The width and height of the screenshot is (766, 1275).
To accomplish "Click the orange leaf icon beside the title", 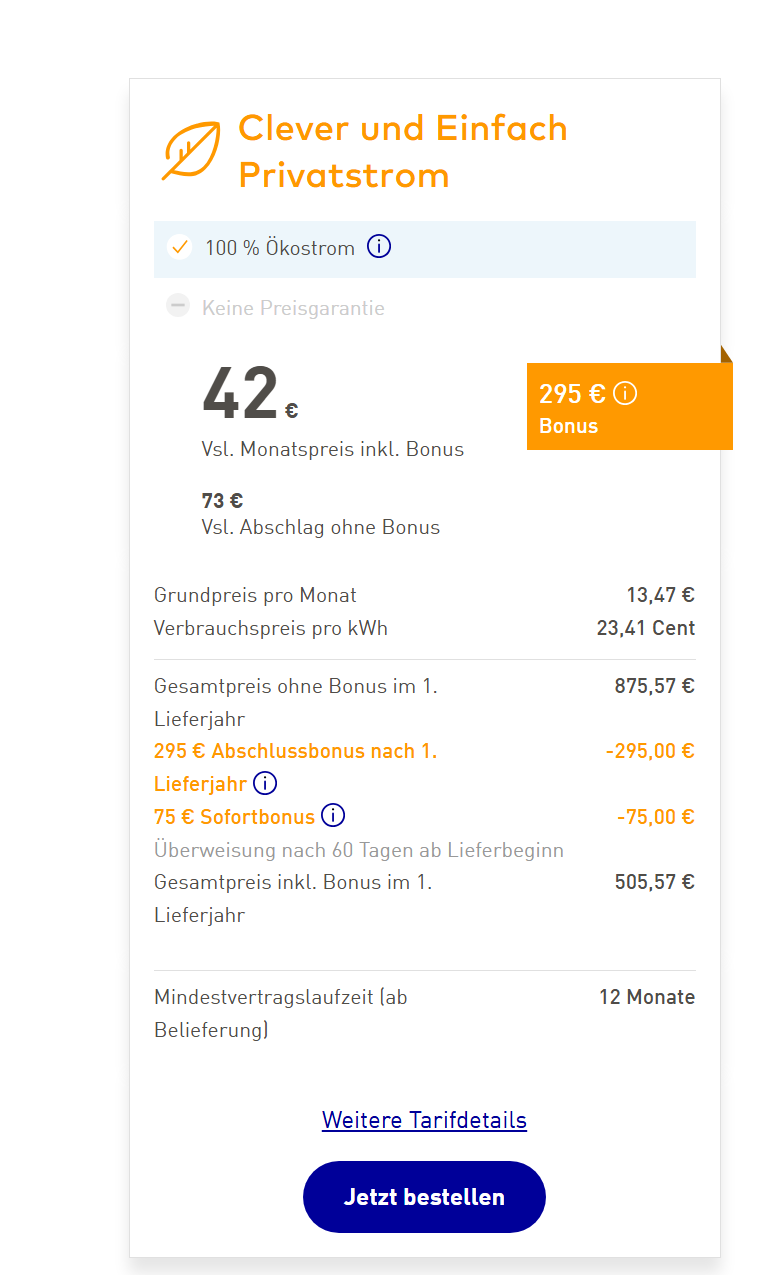I will tap(192, 151).
